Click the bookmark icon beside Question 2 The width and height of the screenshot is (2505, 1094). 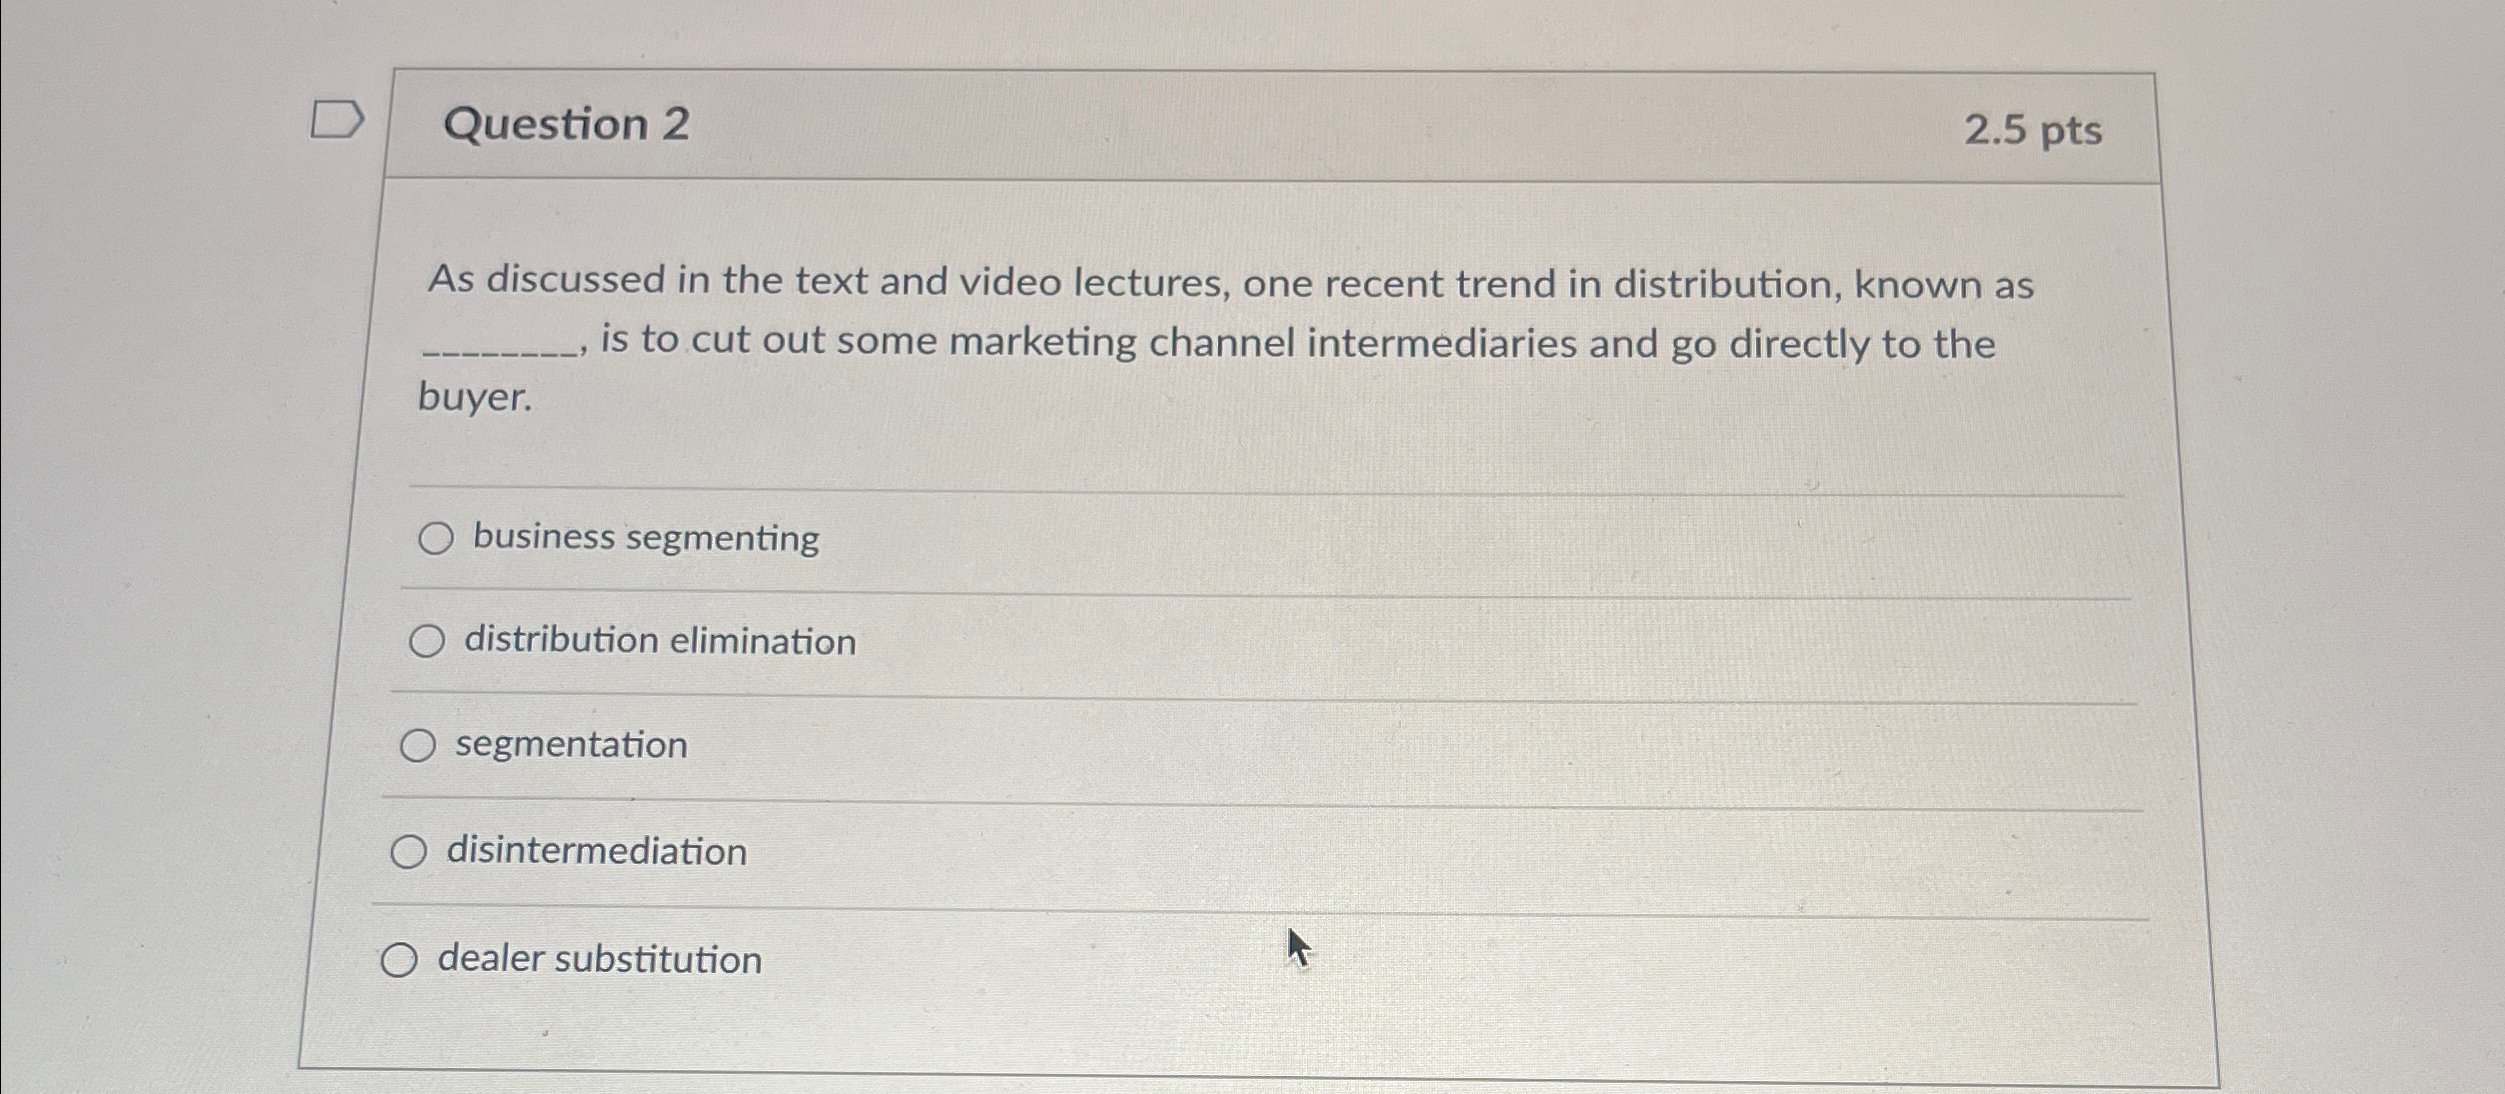pyautogui.click(x=337, y=119)
